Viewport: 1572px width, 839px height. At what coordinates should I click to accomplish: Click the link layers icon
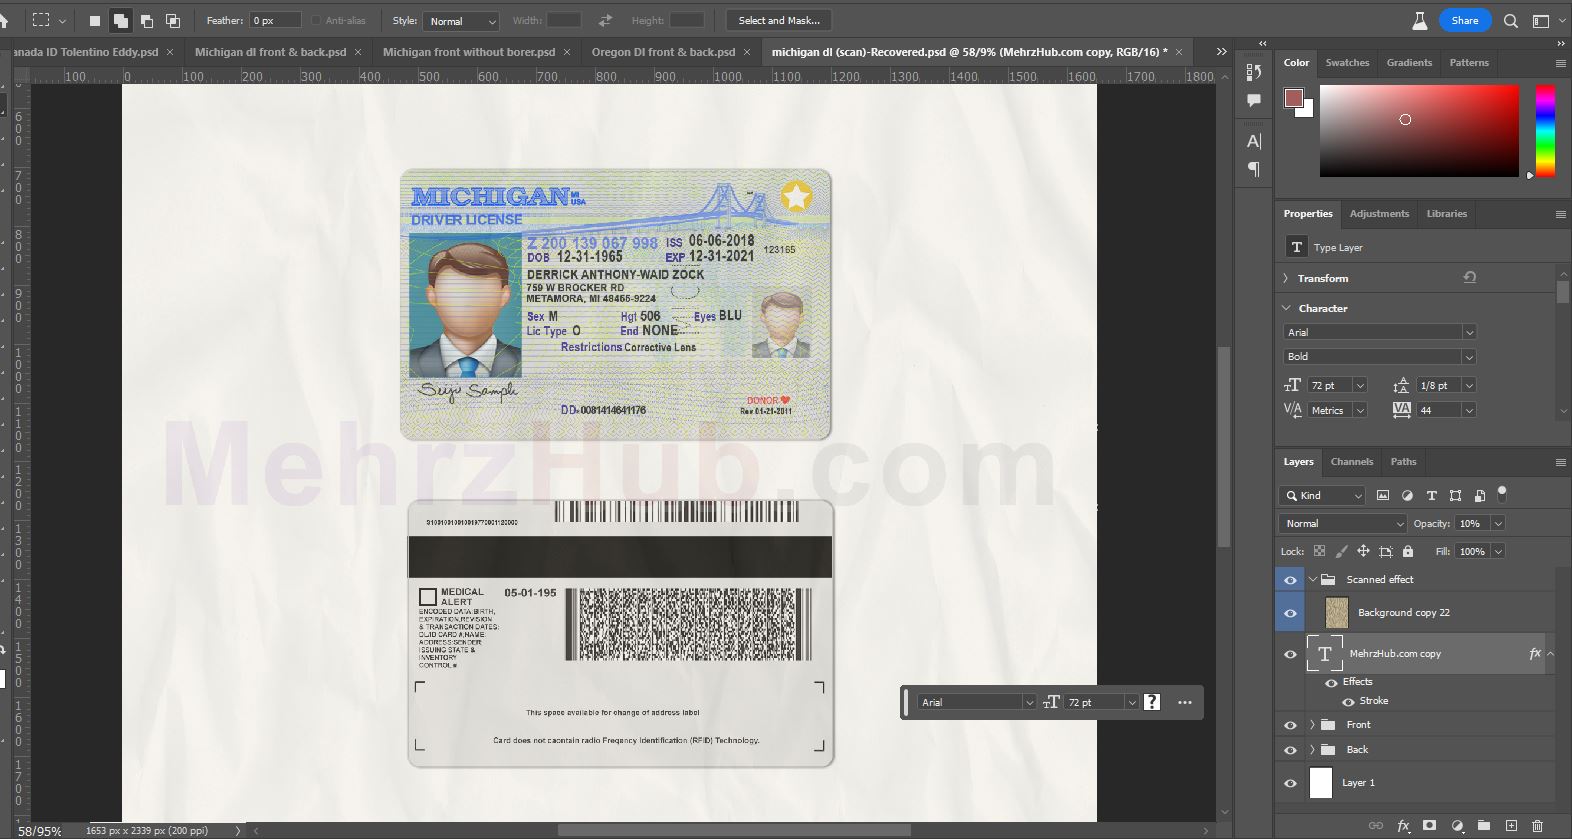tap(1376, 825)
